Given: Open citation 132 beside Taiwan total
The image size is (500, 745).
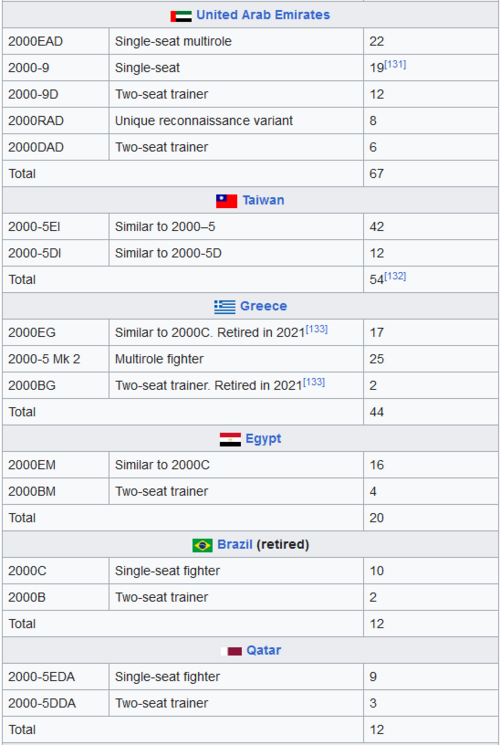Looking at the screenshot, I should (395, 276).
